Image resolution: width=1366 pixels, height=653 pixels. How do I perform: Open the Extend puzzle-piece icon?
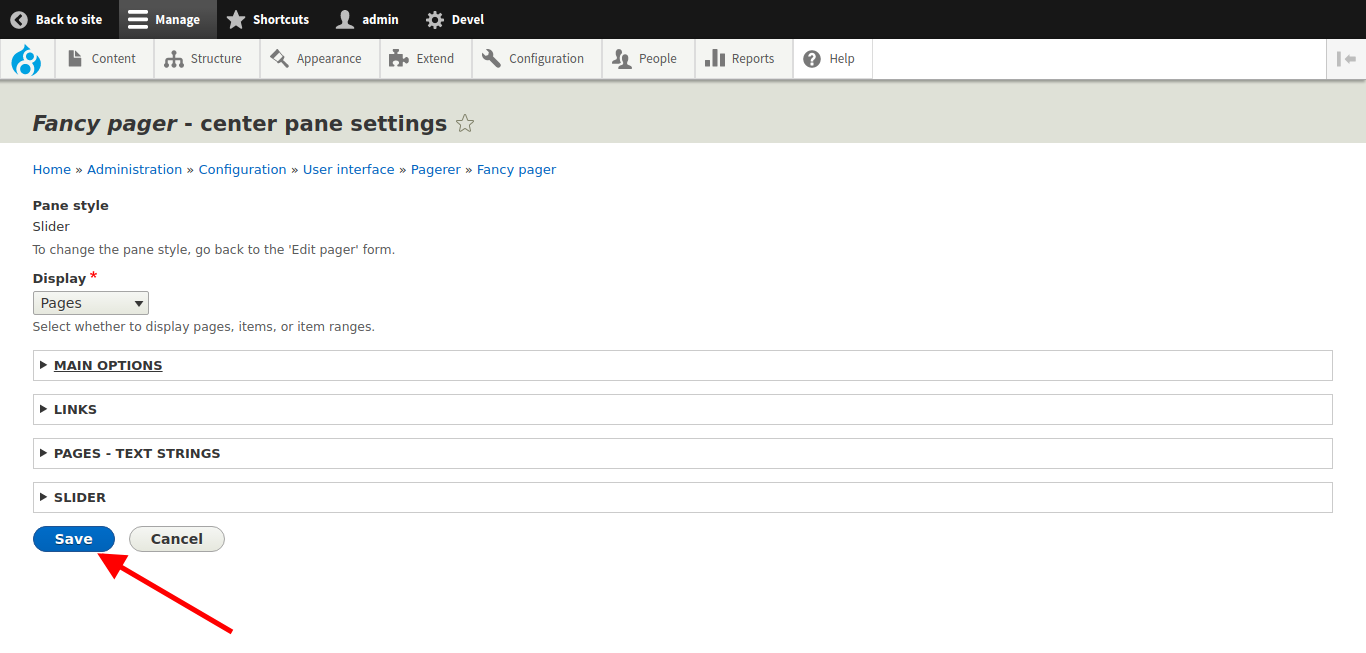[397, 57]
